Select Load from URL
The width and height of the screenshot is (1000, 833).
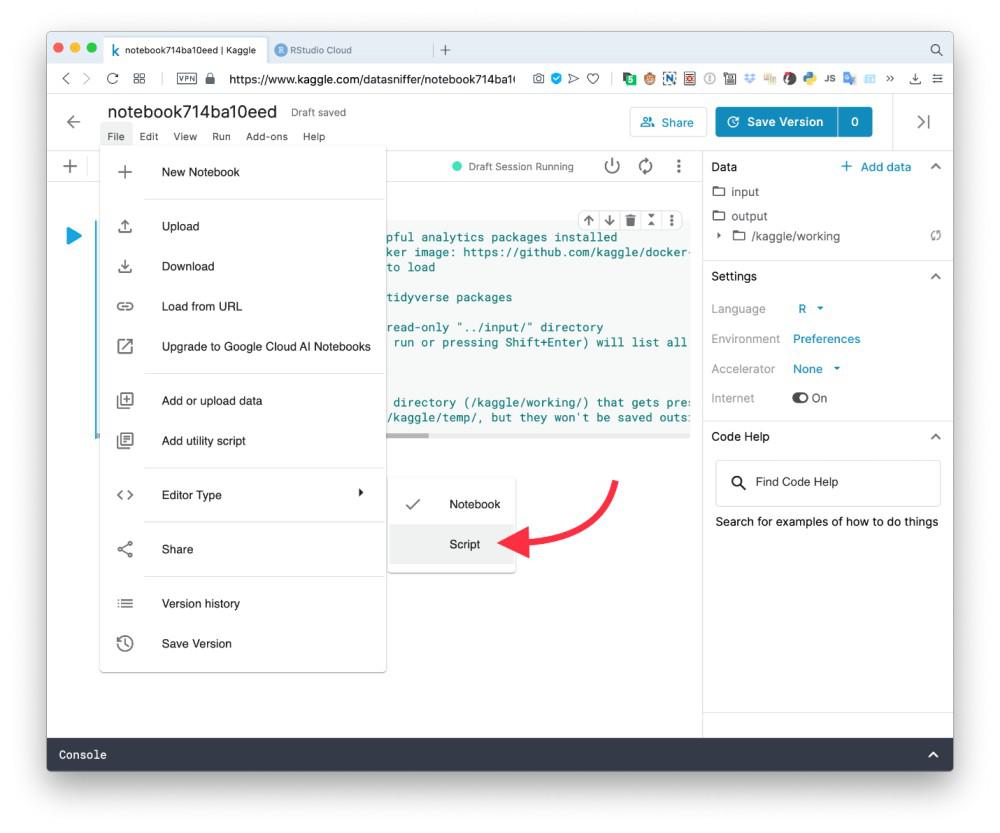click(x=243, y=307)
